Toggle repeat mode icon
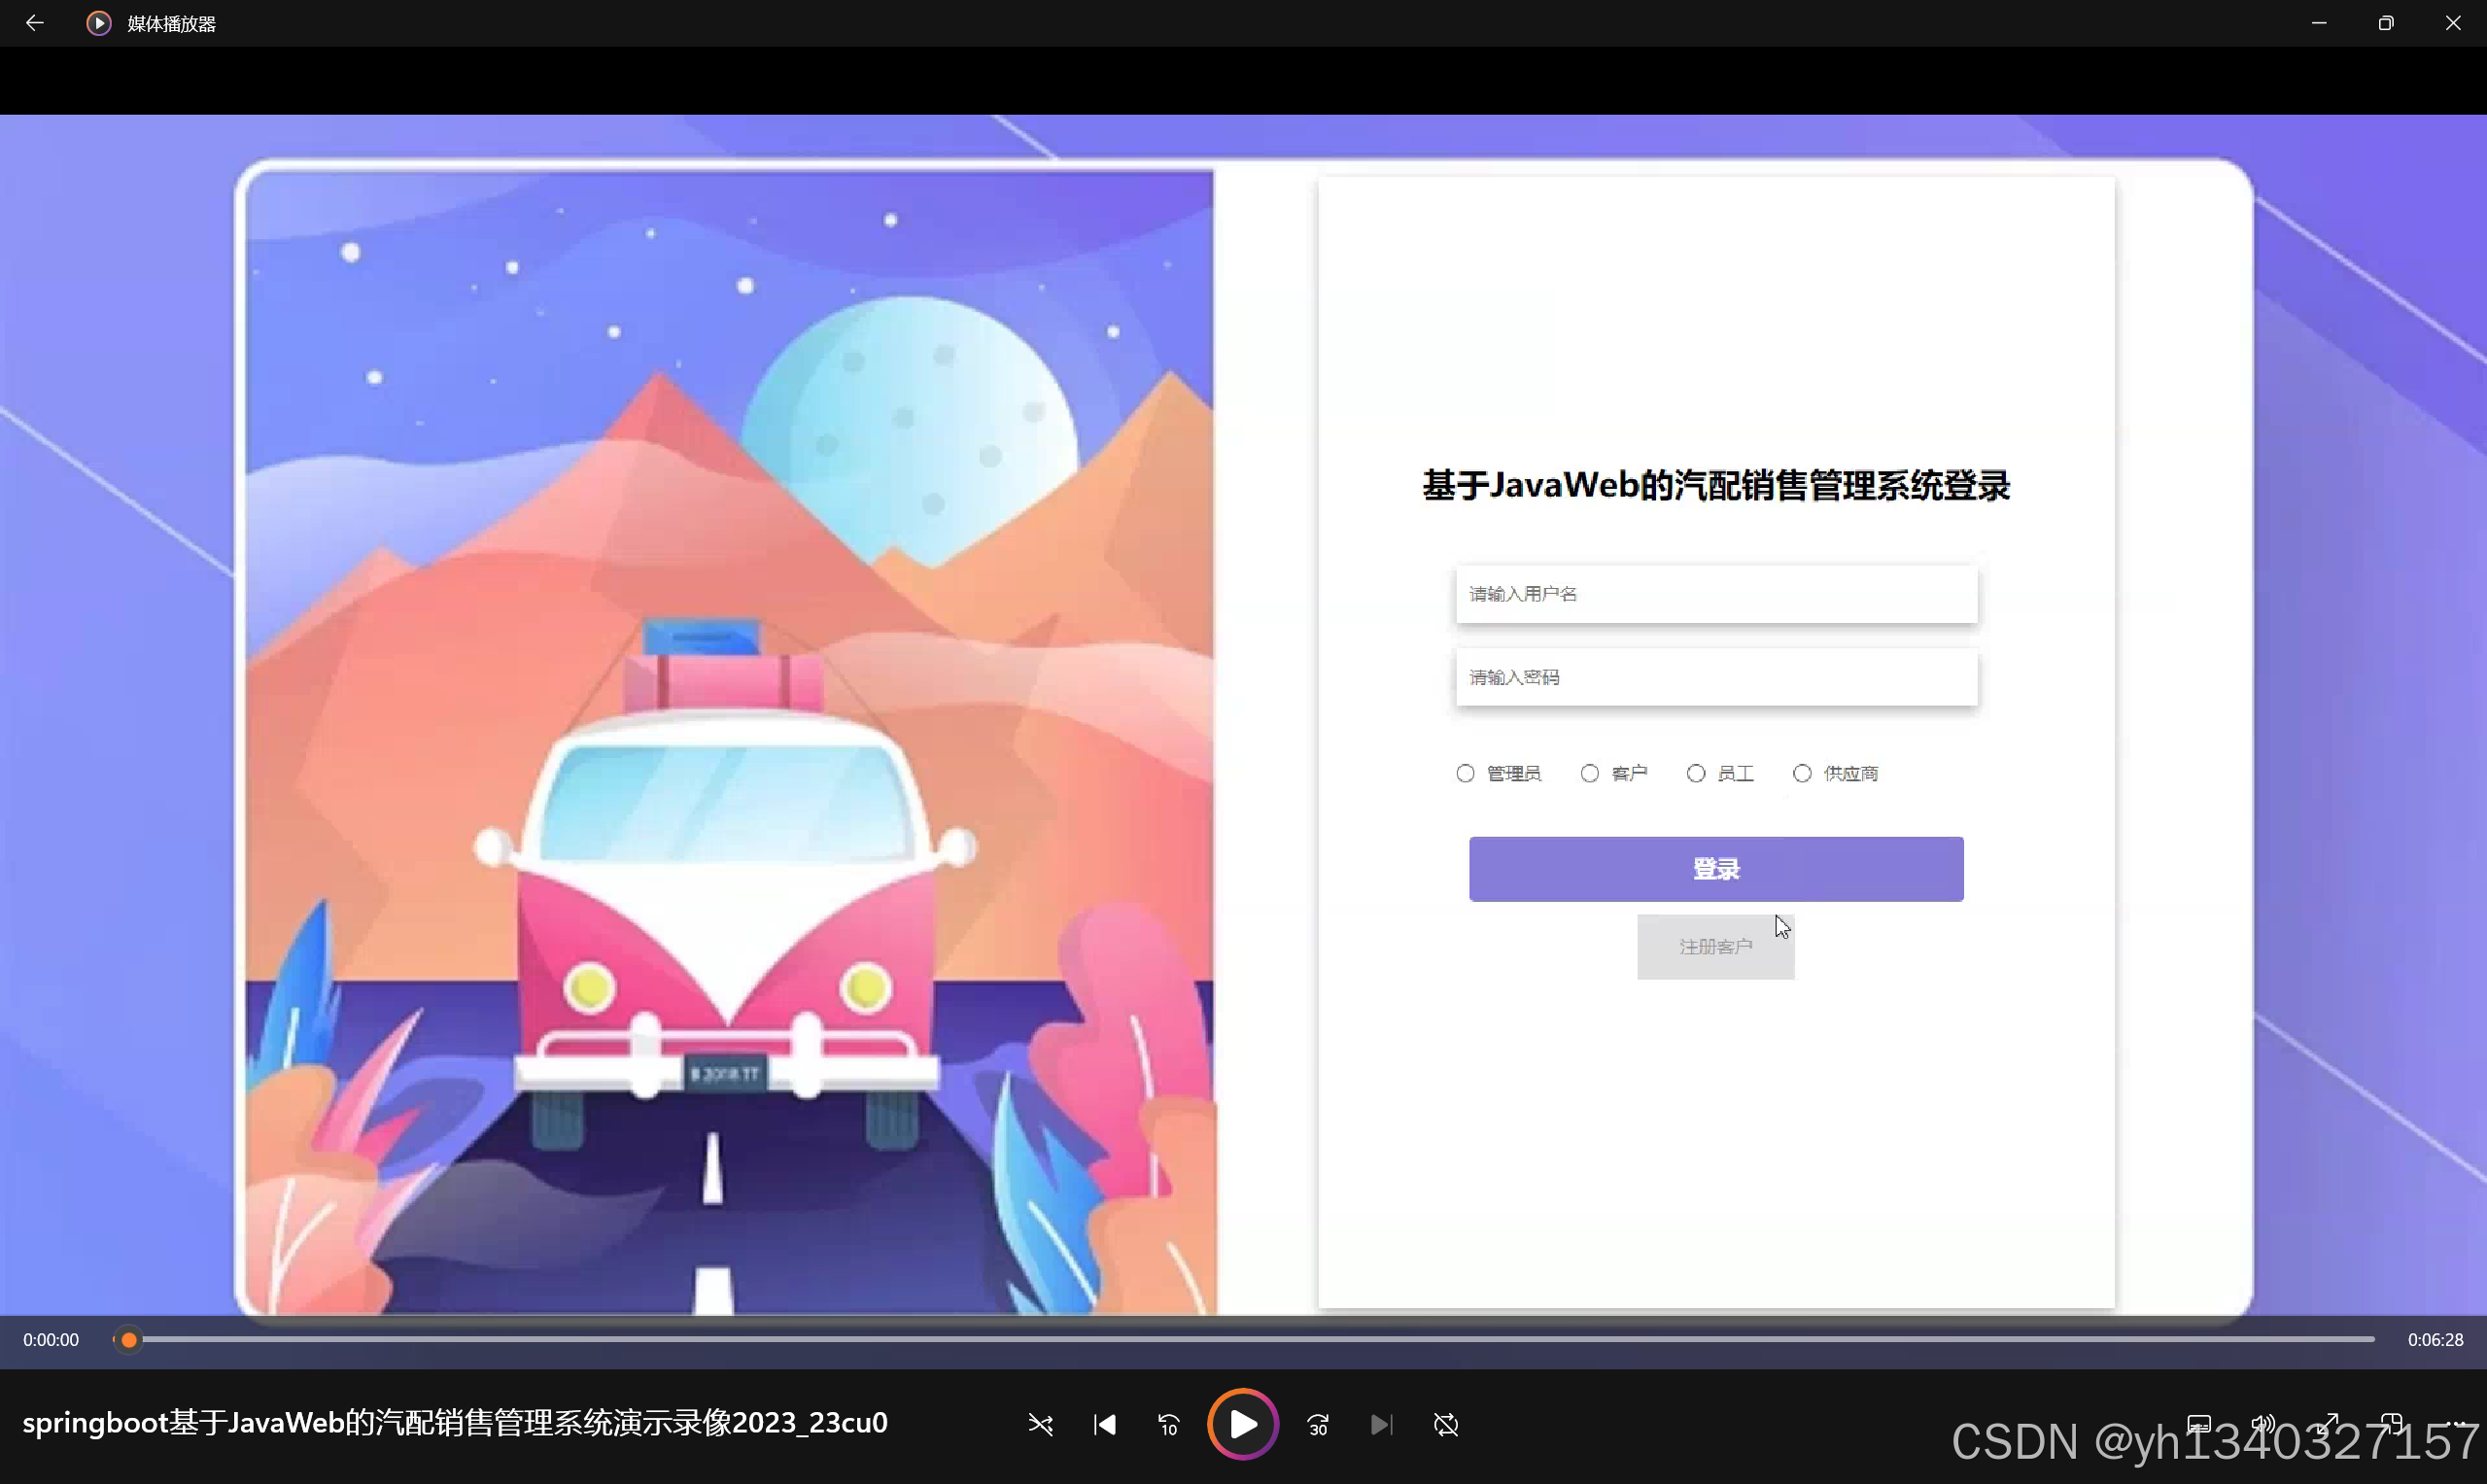Image resolution: width=2487 pixels, height=1484 pixels. click(x=1446, y=1424)
